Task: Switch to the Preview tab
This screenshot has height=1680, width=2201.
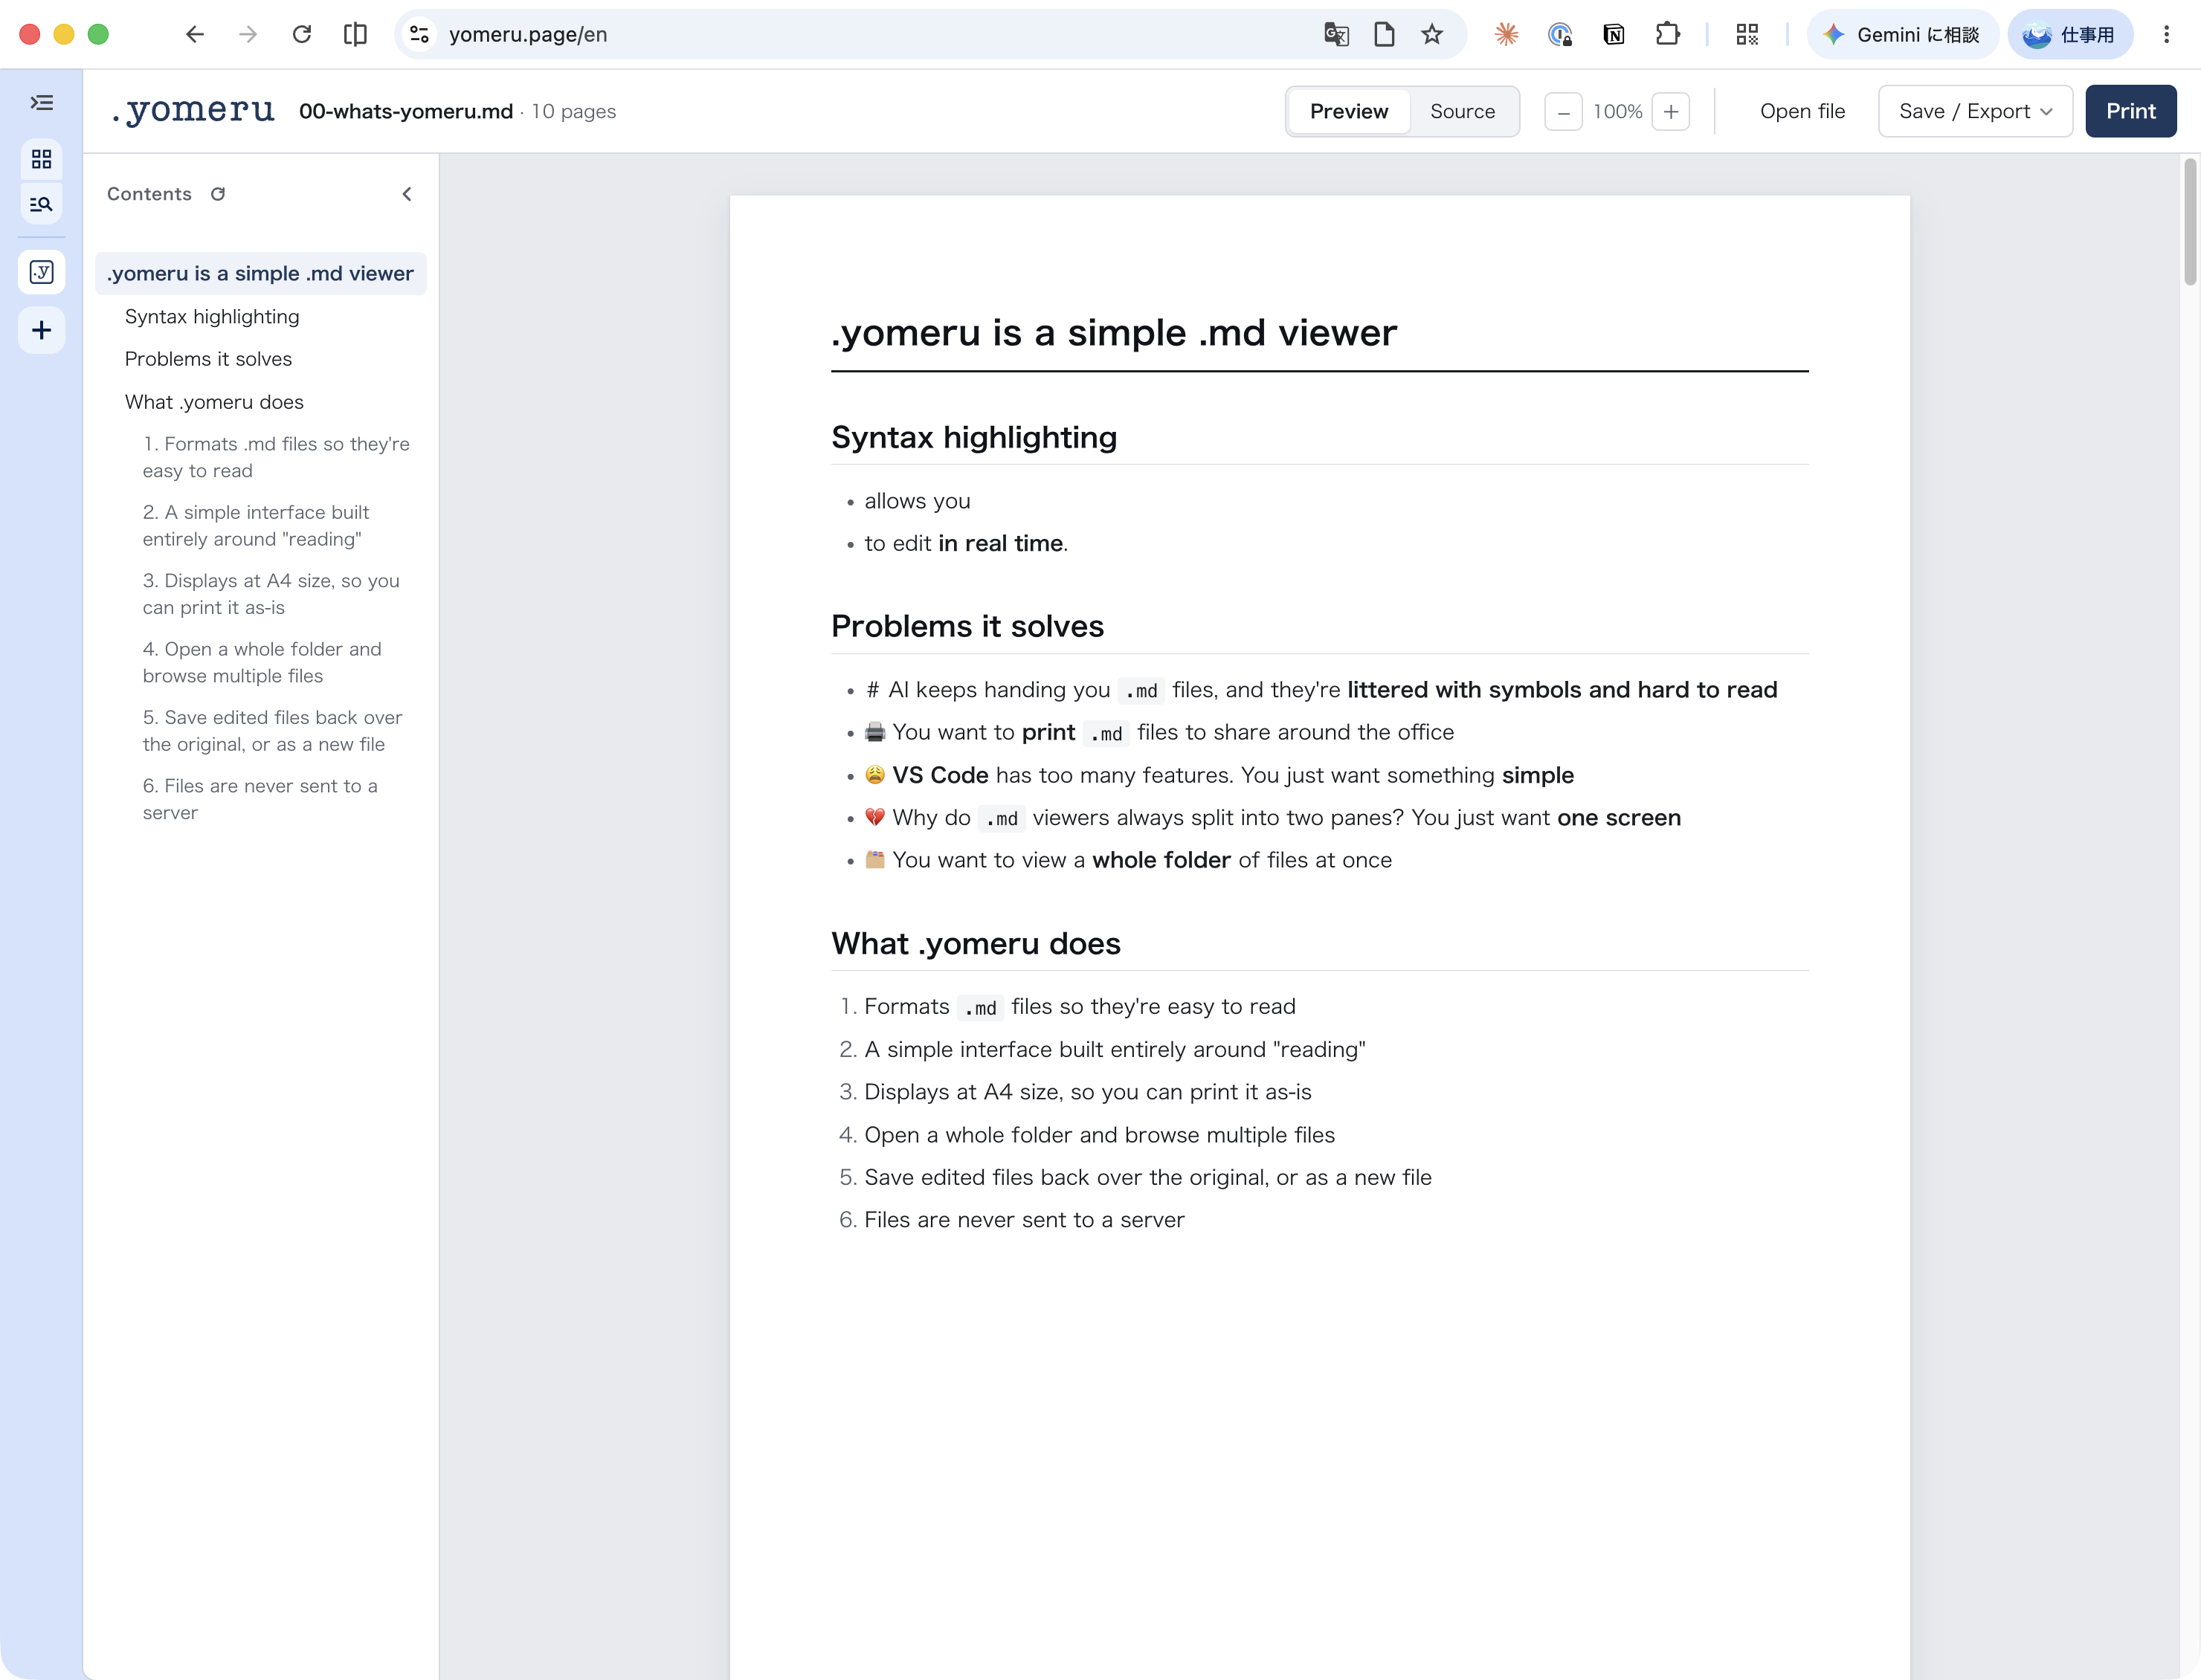Action: click(1349, 111)
